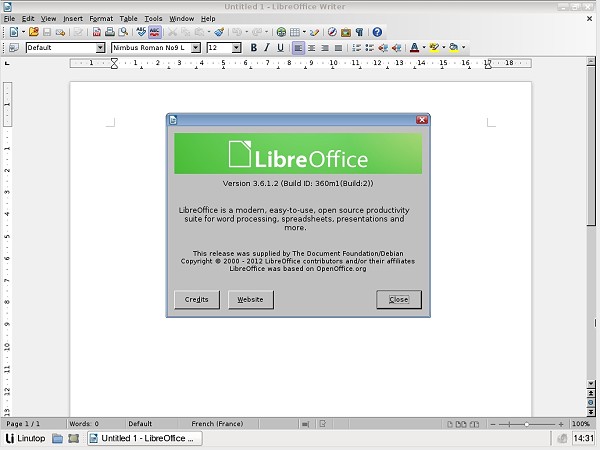Toggle Underline formatting

(x=280, y=47)
